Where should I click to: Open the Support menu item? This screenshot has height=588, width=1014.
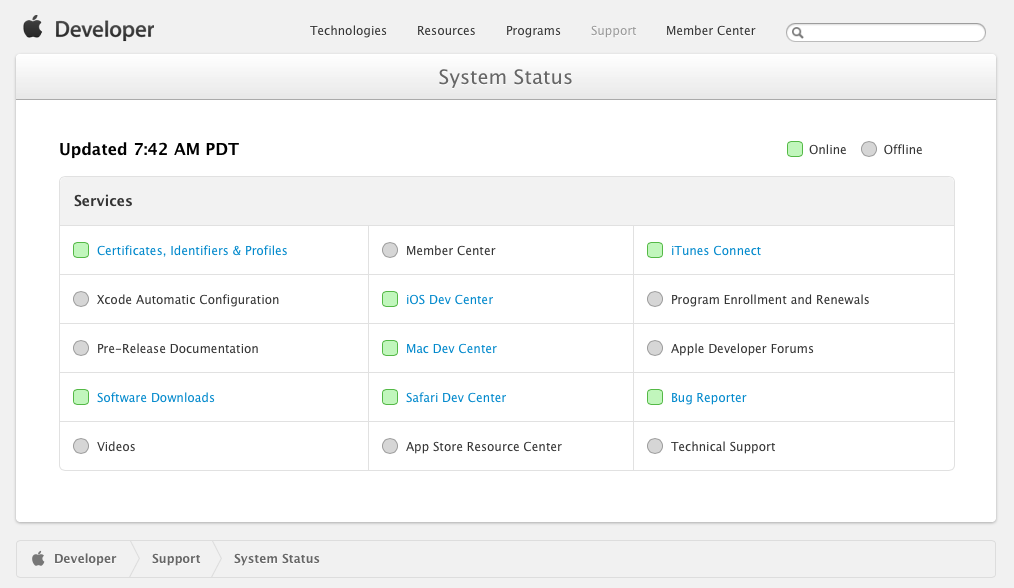613,30
